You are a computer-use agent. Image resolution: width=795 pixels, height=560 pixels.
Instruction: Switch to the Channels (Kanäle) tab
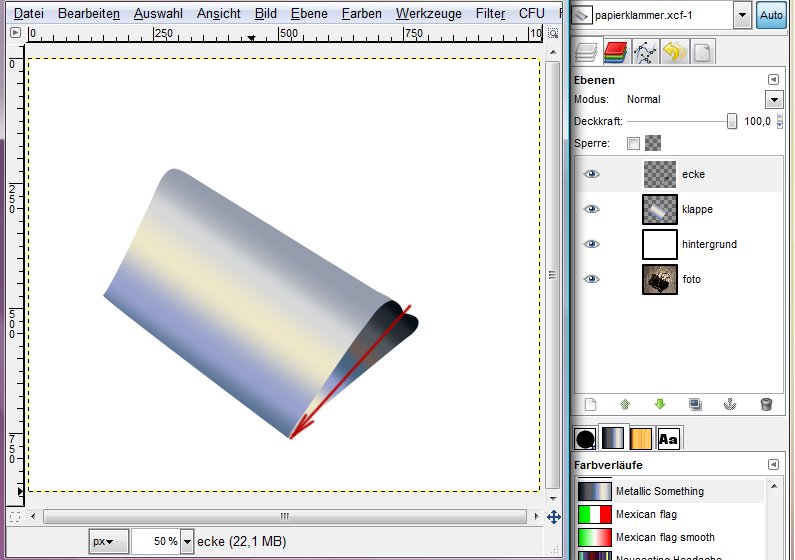tap(616, 51)
